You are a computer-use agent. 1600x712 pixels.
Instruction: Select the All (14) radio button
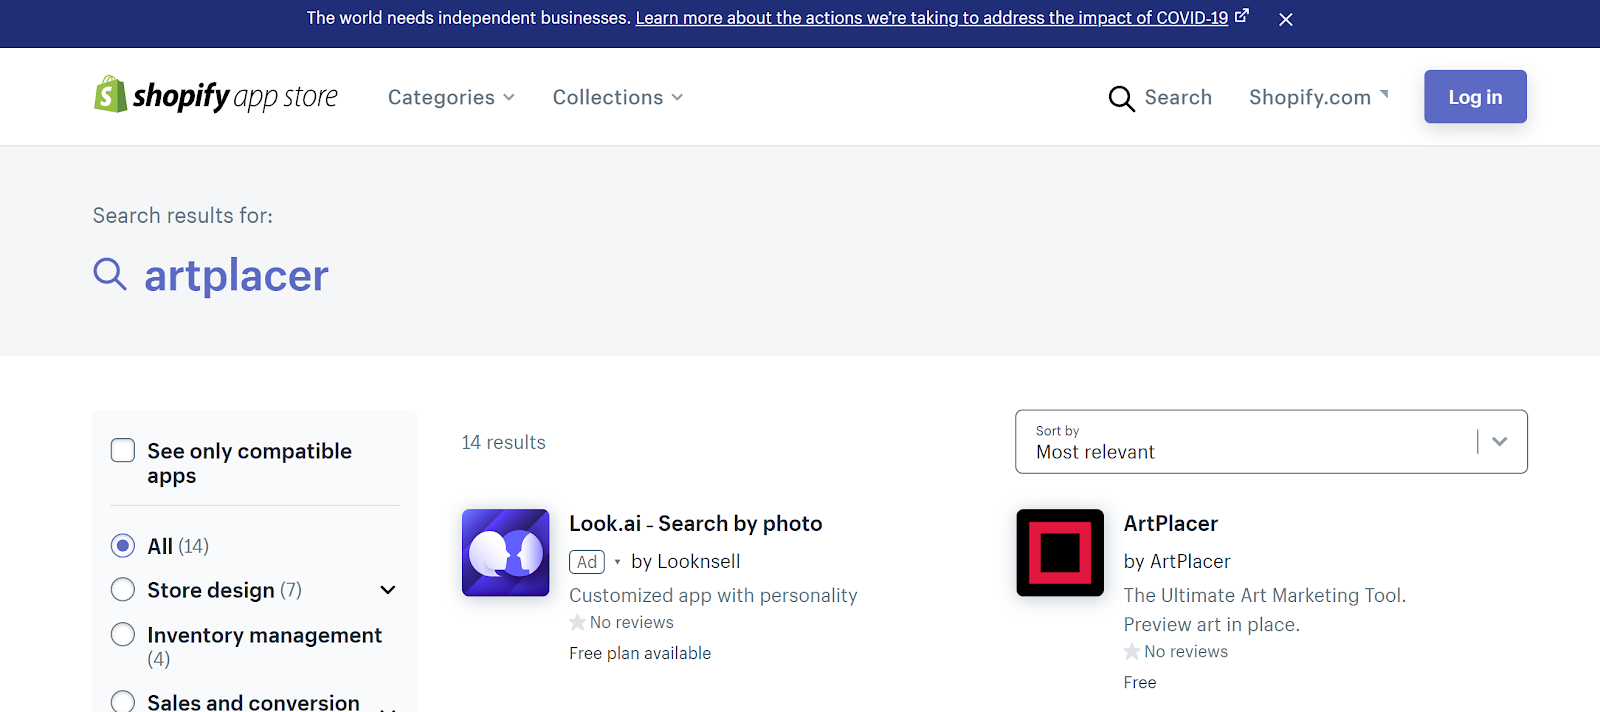point(123,545)
